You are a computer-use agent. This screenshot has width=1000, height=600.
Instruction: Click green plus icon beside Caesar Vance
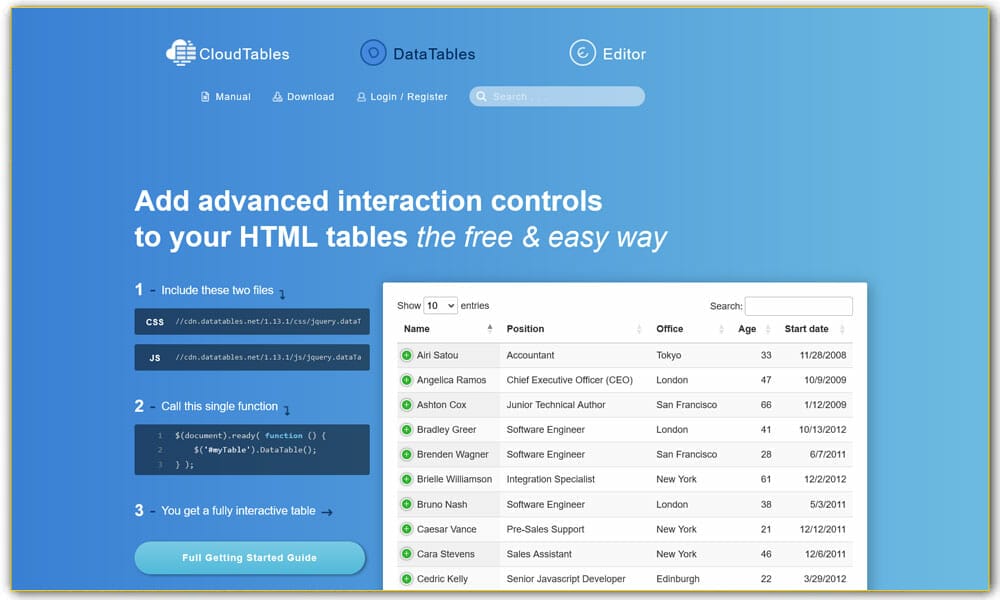coord(407,529)
